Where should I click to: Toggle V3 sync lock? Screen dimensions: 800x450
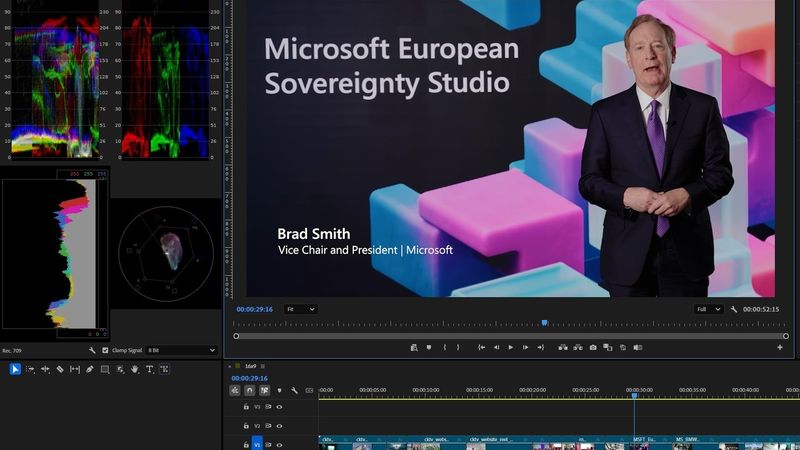268,407
